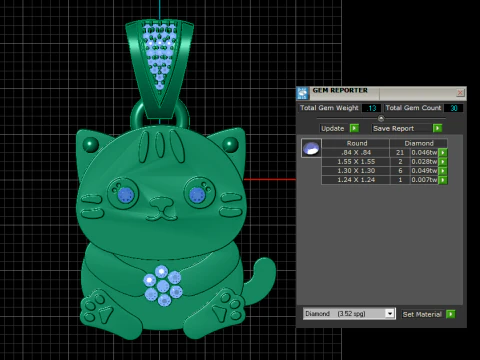Close the Gem Reporter panel
The image size is (480, 360).
(x=460, y=92)
